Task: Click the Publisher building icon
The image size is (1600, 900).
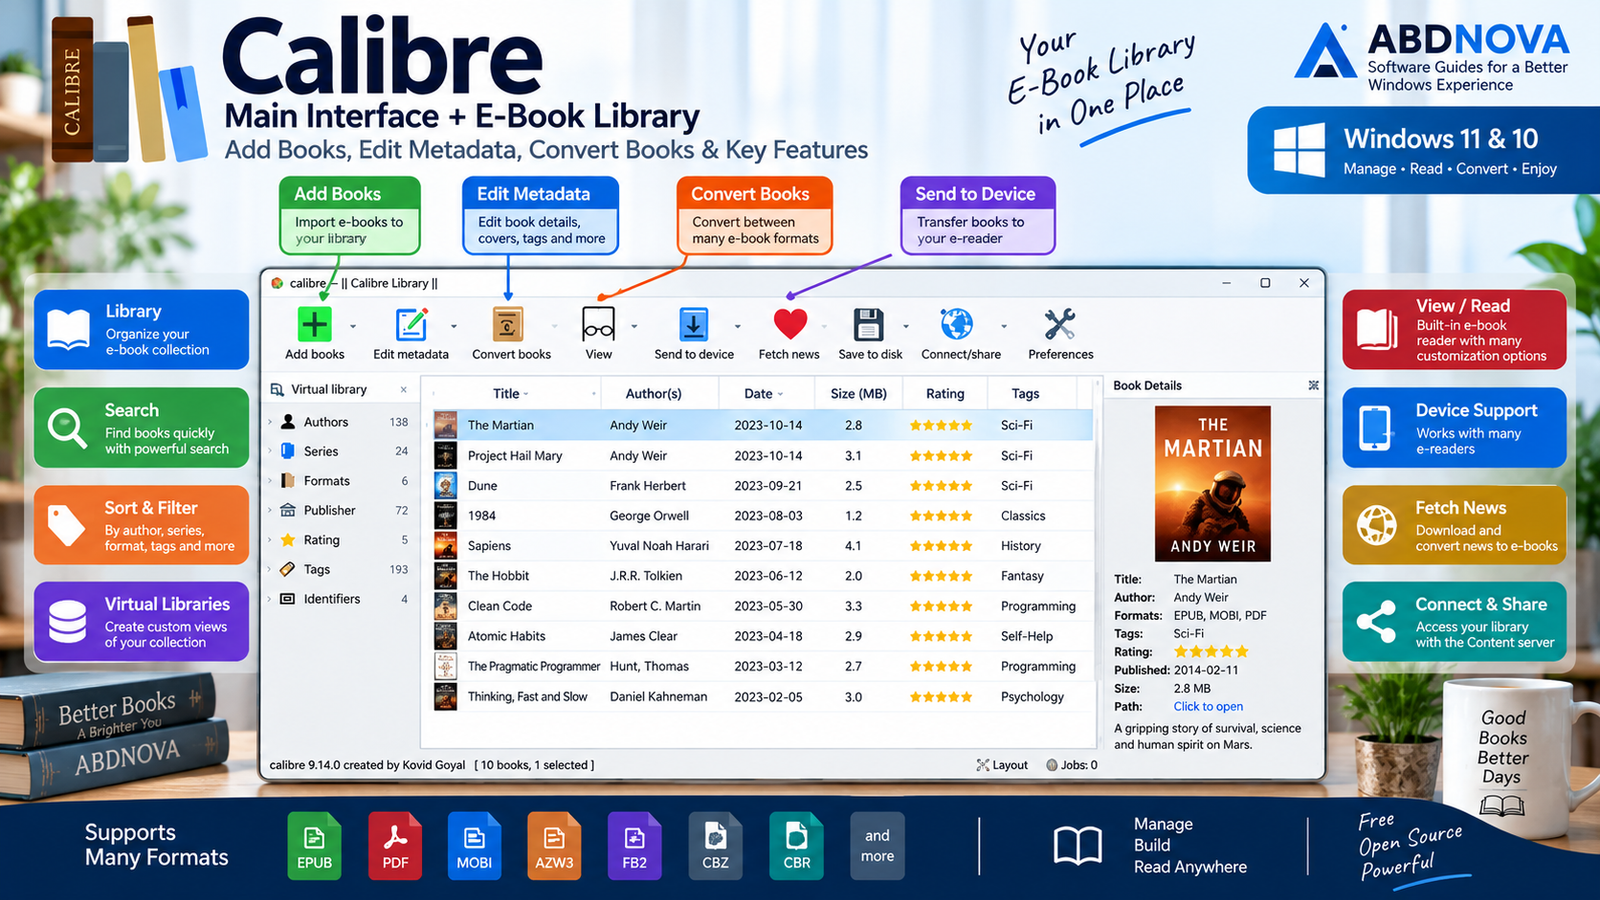Action: [x=288, y=510]
